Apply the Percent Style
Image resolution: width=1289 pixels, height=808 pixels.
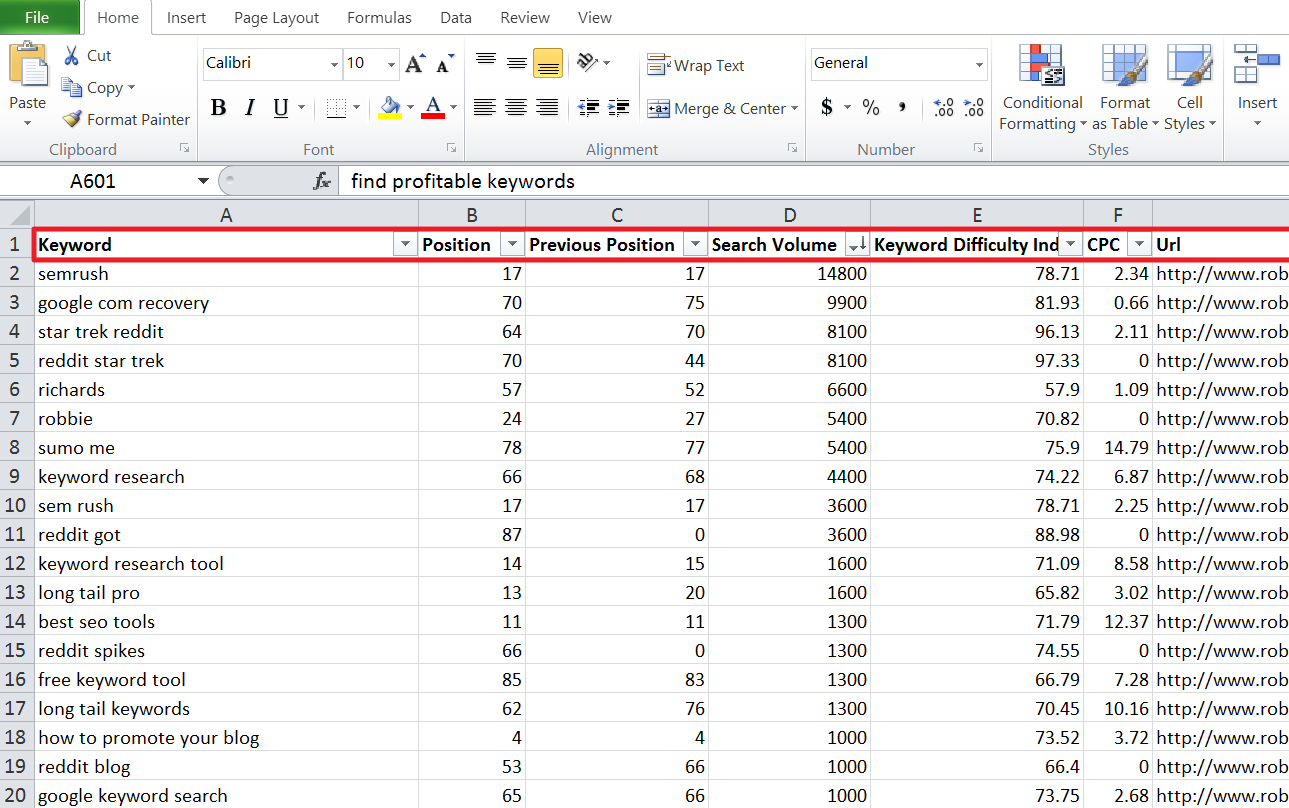pyautogui.click(x=870, y=105)
